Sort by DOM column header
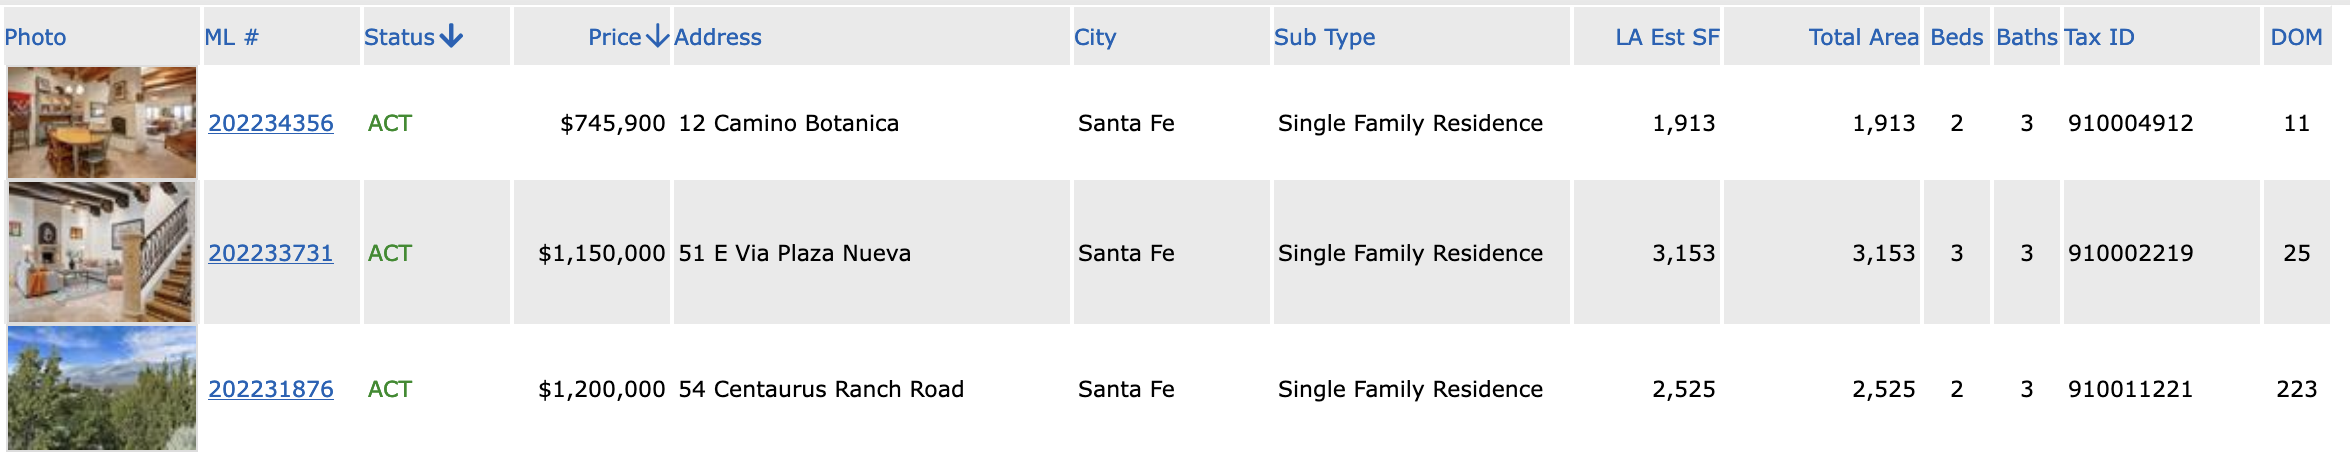Viewport: 2350px width, 456px height. pos(2296,37)
